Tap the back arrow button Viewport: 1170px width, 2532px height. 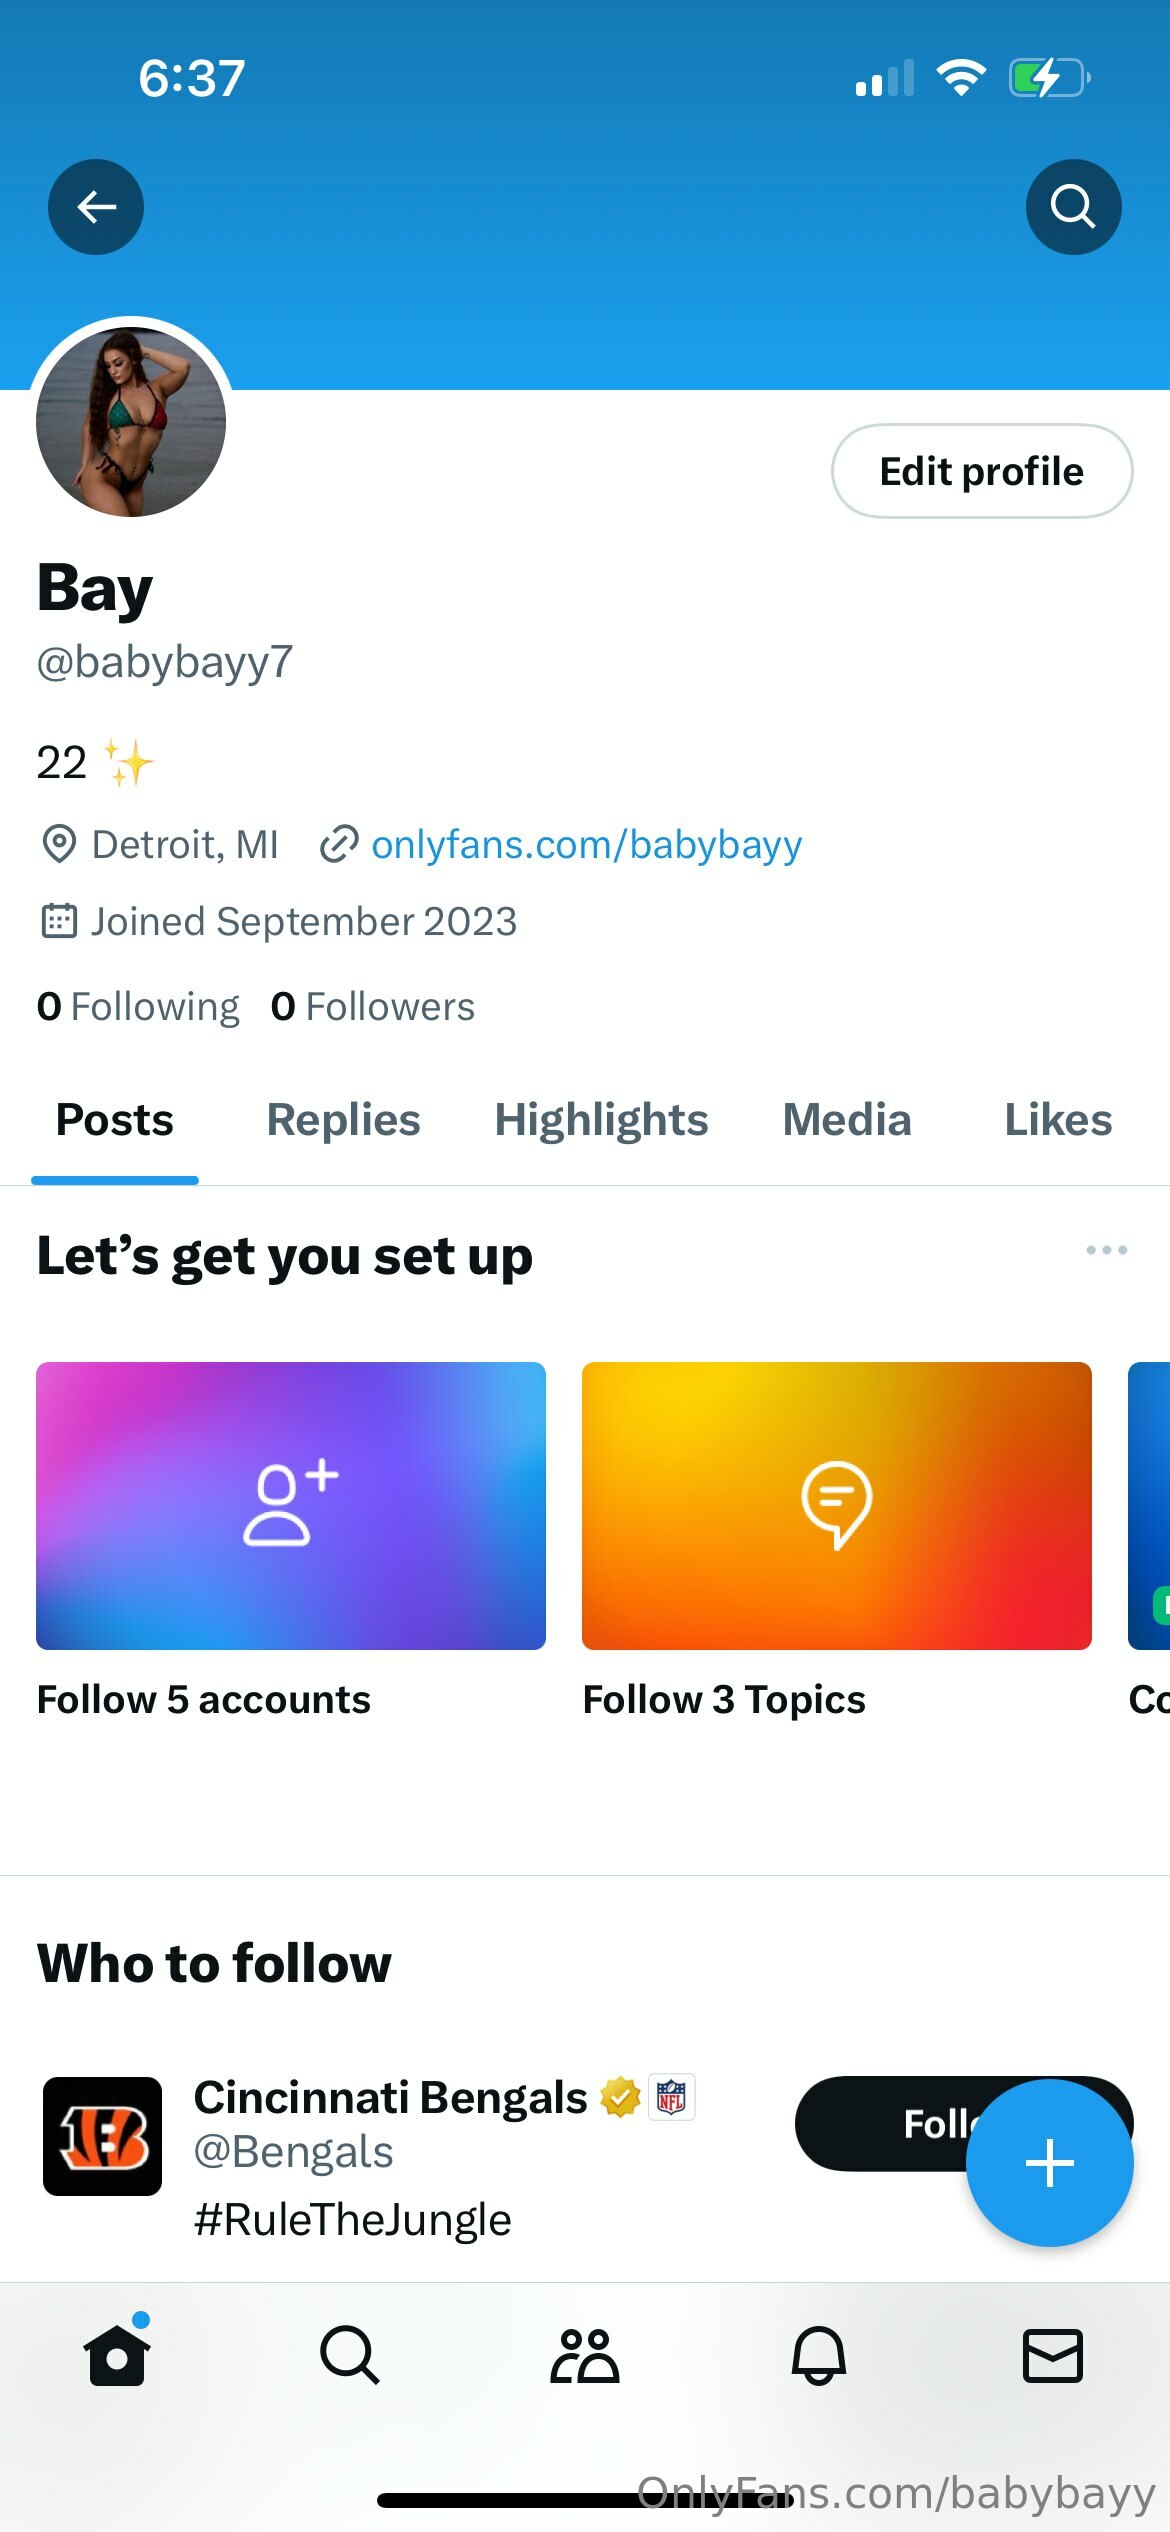pos(96,207)
